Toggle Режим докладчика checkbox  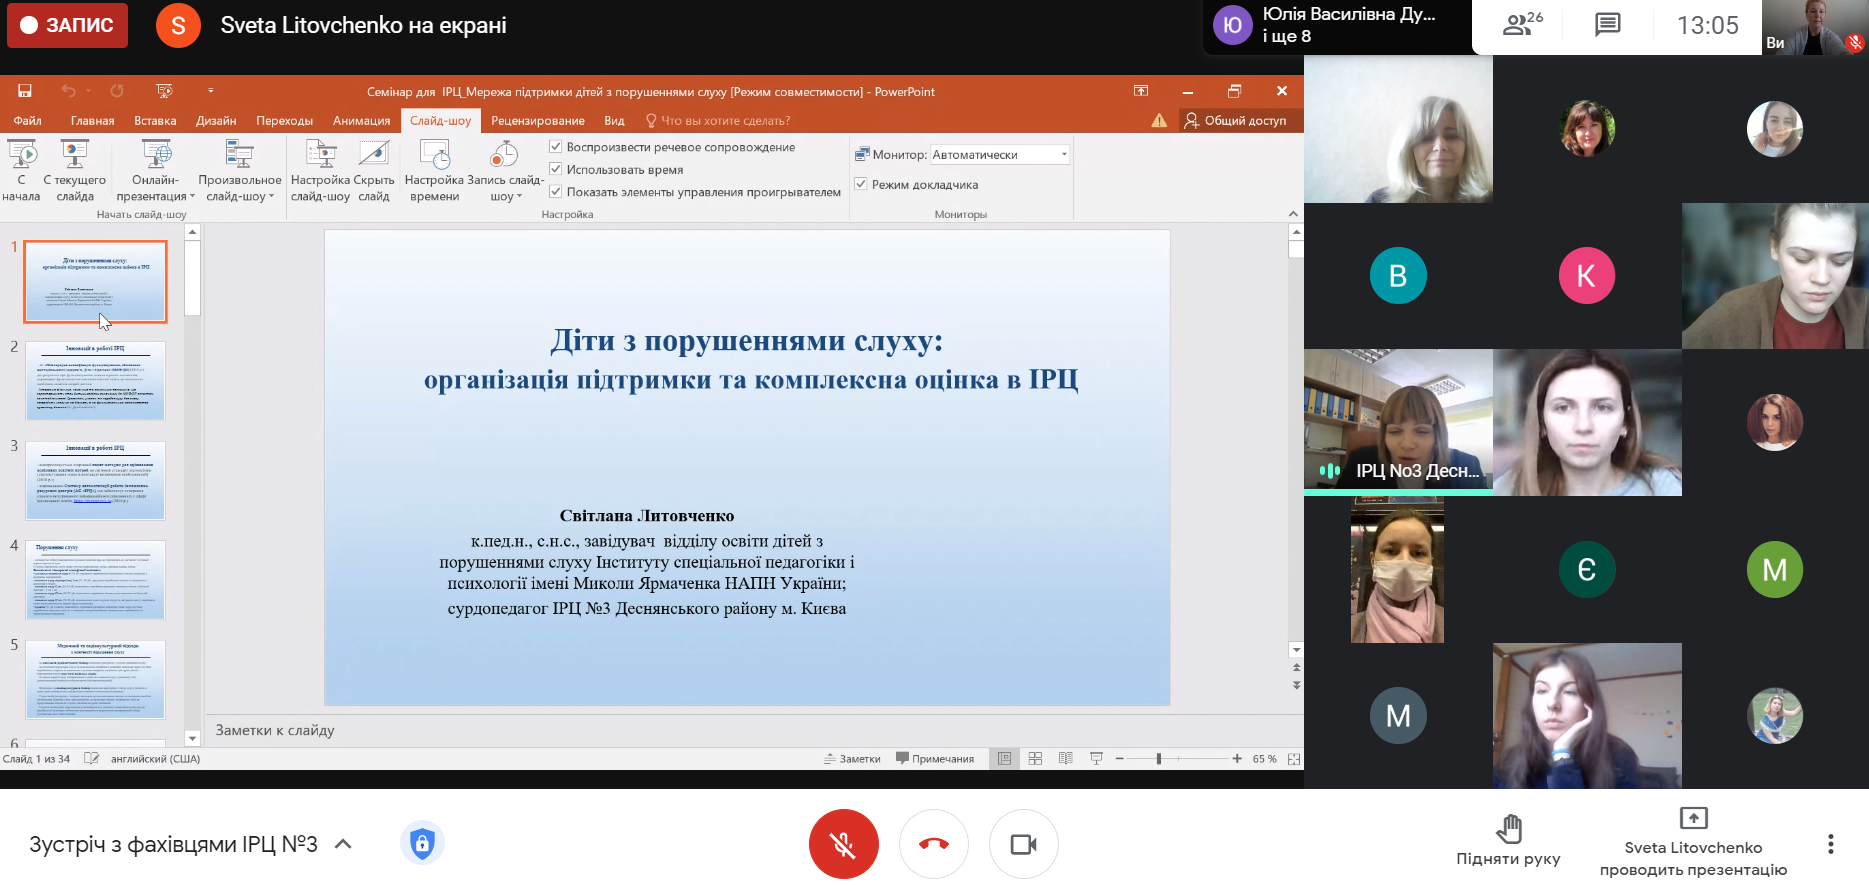[x=861, y=184]
